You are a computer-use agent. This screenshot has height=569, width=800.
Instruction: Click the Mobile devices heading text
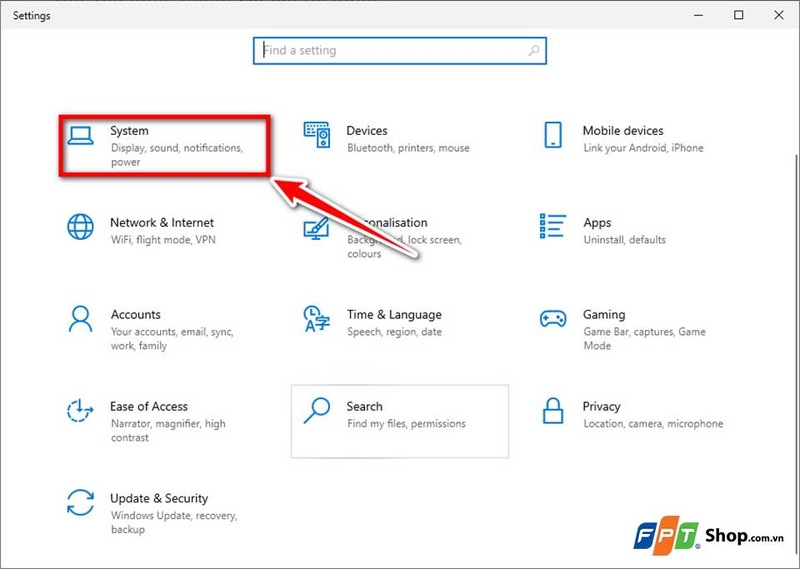(623, 131)
